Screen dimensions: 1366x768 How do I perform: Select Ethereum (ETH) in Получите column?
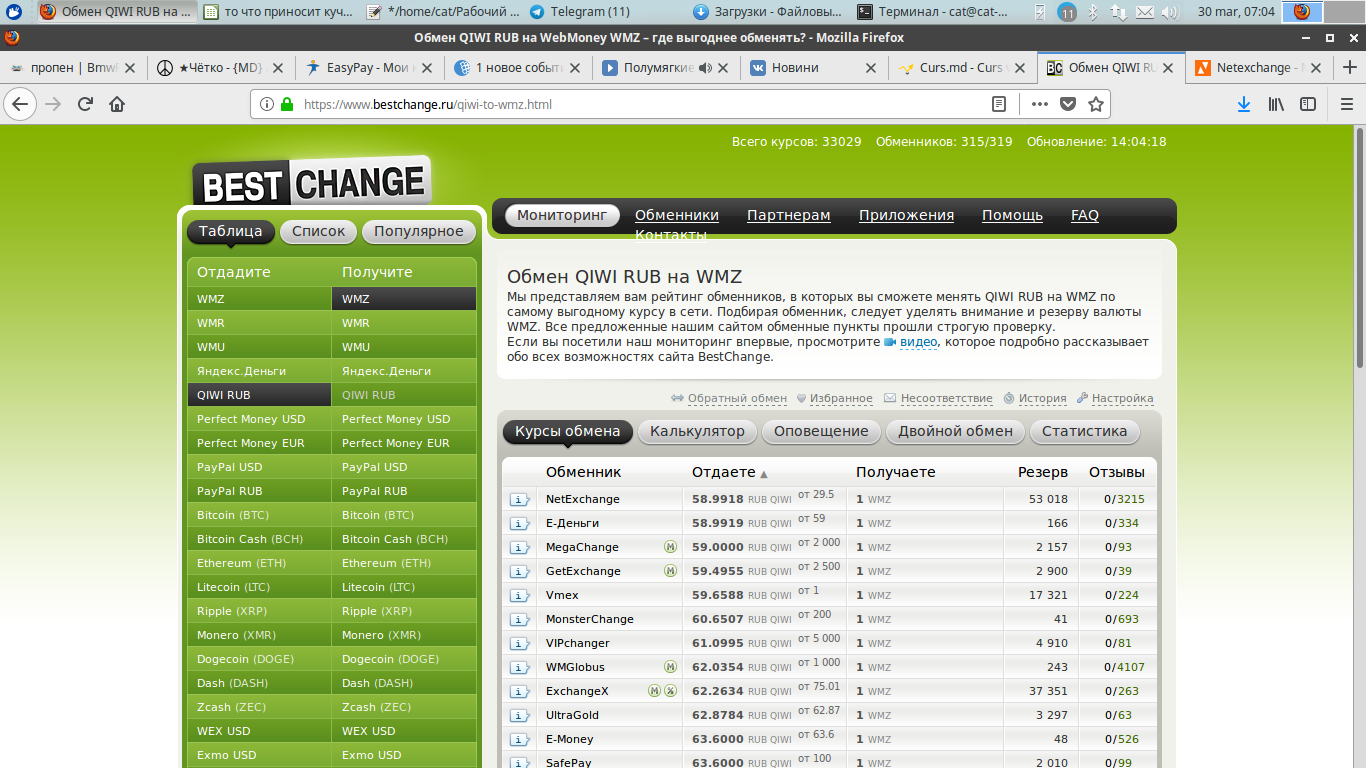[404, 563]
